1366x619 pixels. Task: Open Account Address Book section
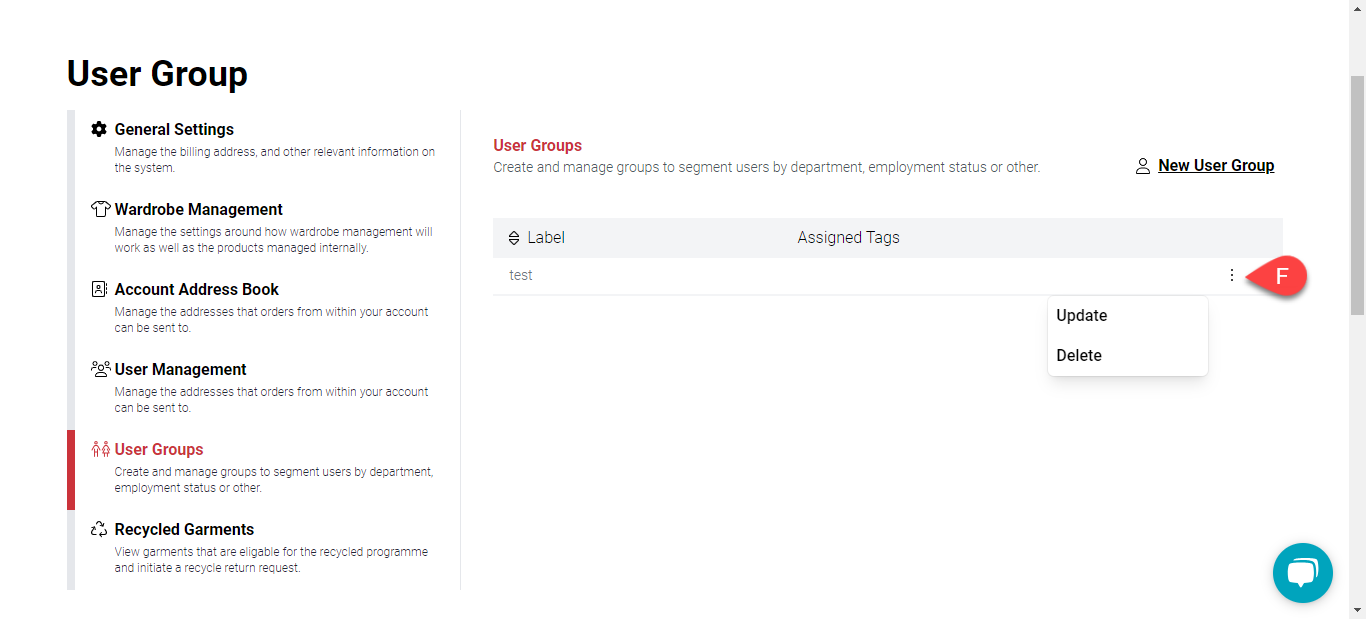pos(196,289)
